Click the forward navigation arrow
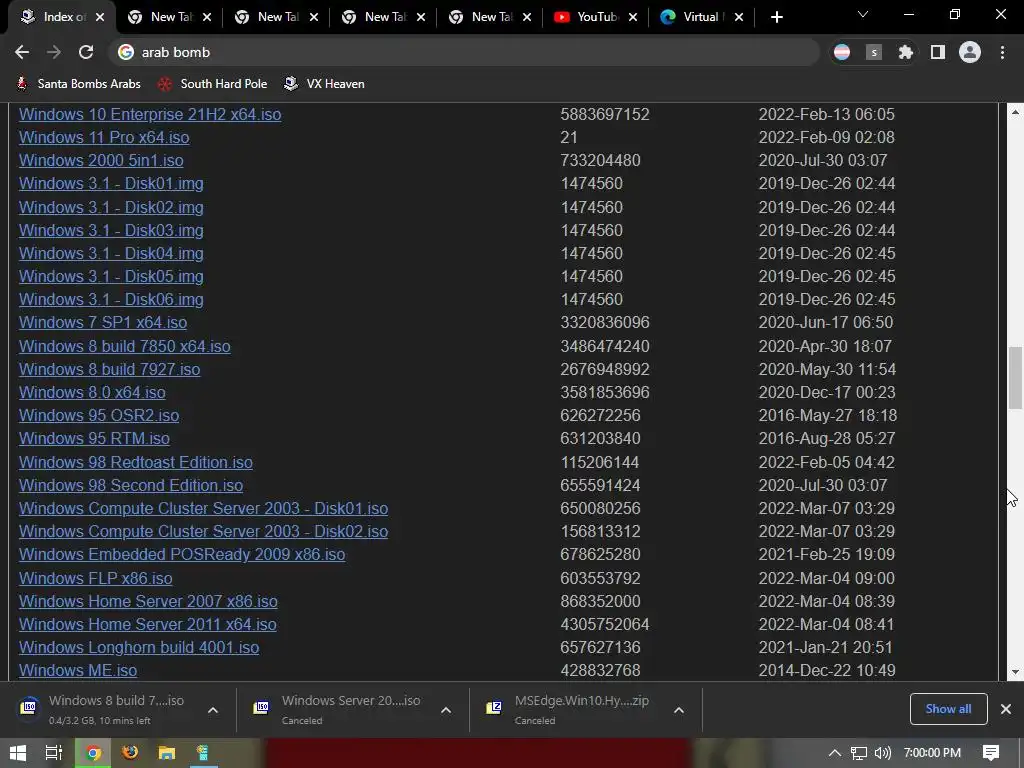Viewport: 1024px width, 768px height. 54,52
